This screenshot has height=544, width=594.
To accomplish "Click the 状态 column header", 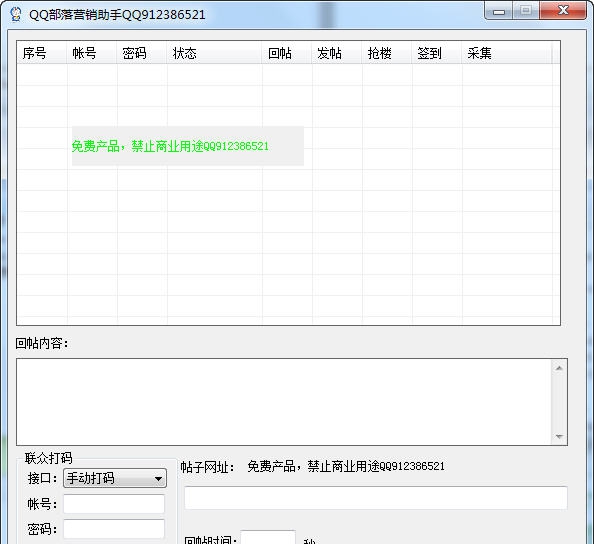I will pyautogui.click(x=214, y=53).
